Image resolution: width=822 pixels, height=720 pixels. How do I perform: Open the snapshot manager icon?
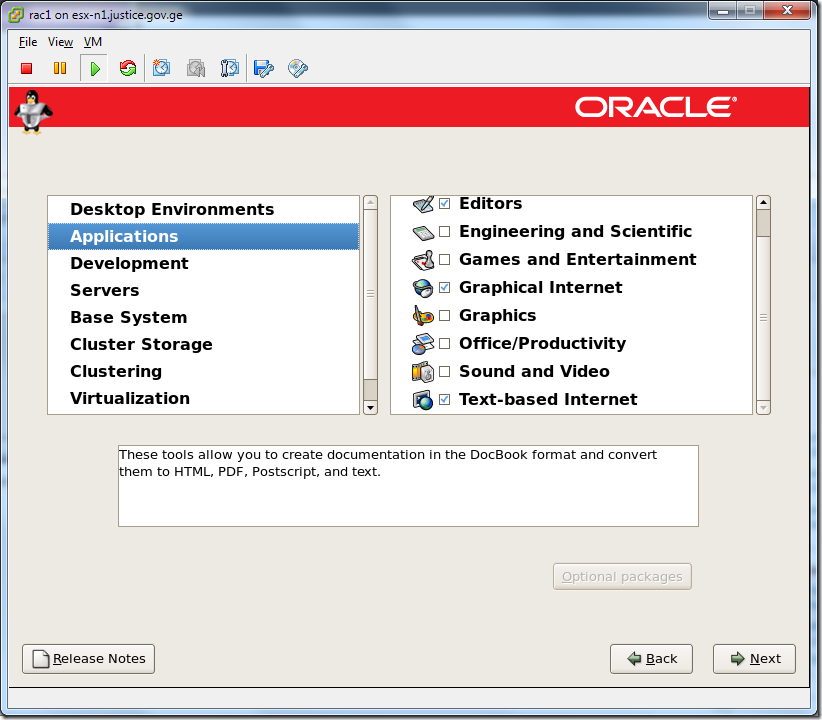(229, 68)
